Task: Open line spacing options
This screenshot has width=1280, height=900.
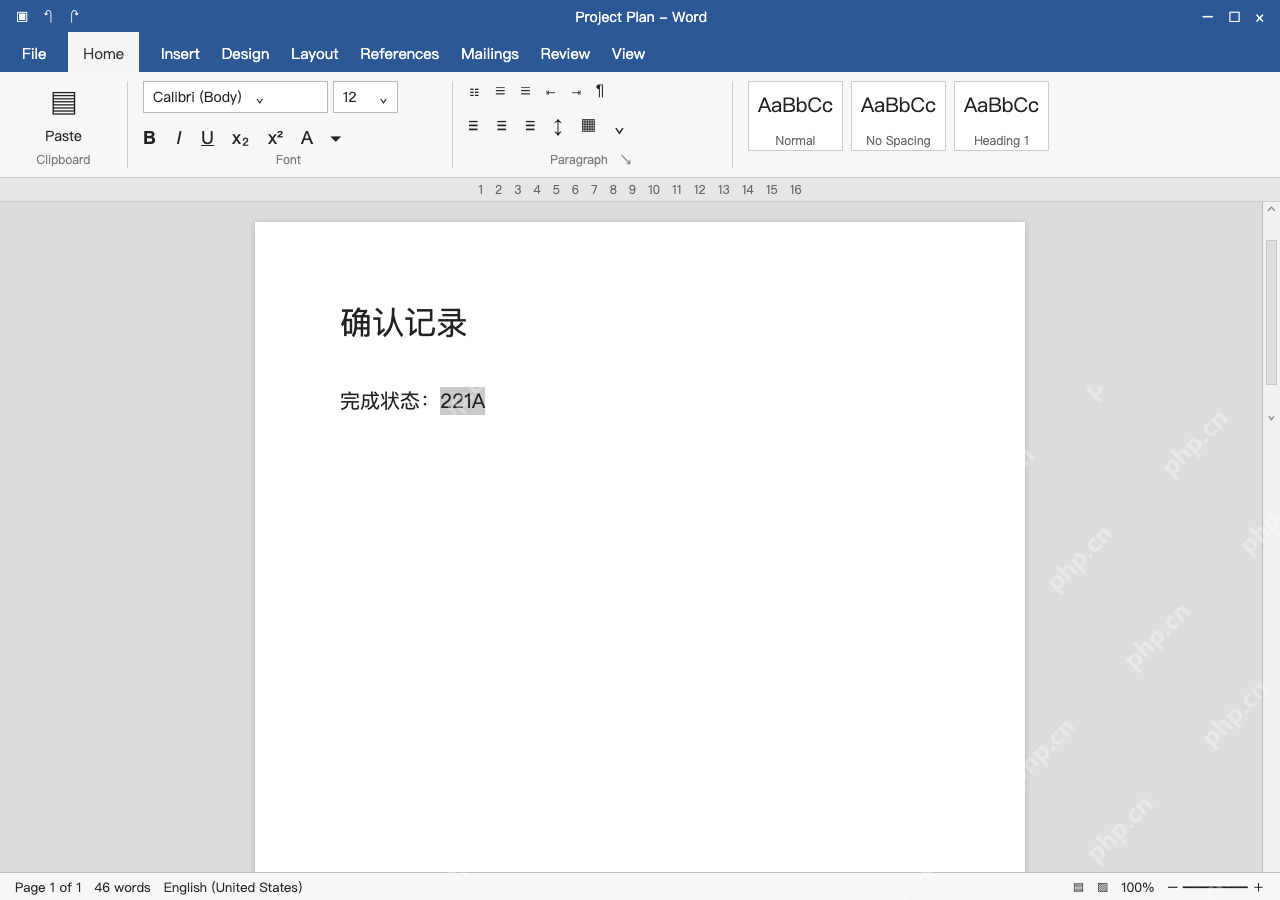Action: point(558,127)
